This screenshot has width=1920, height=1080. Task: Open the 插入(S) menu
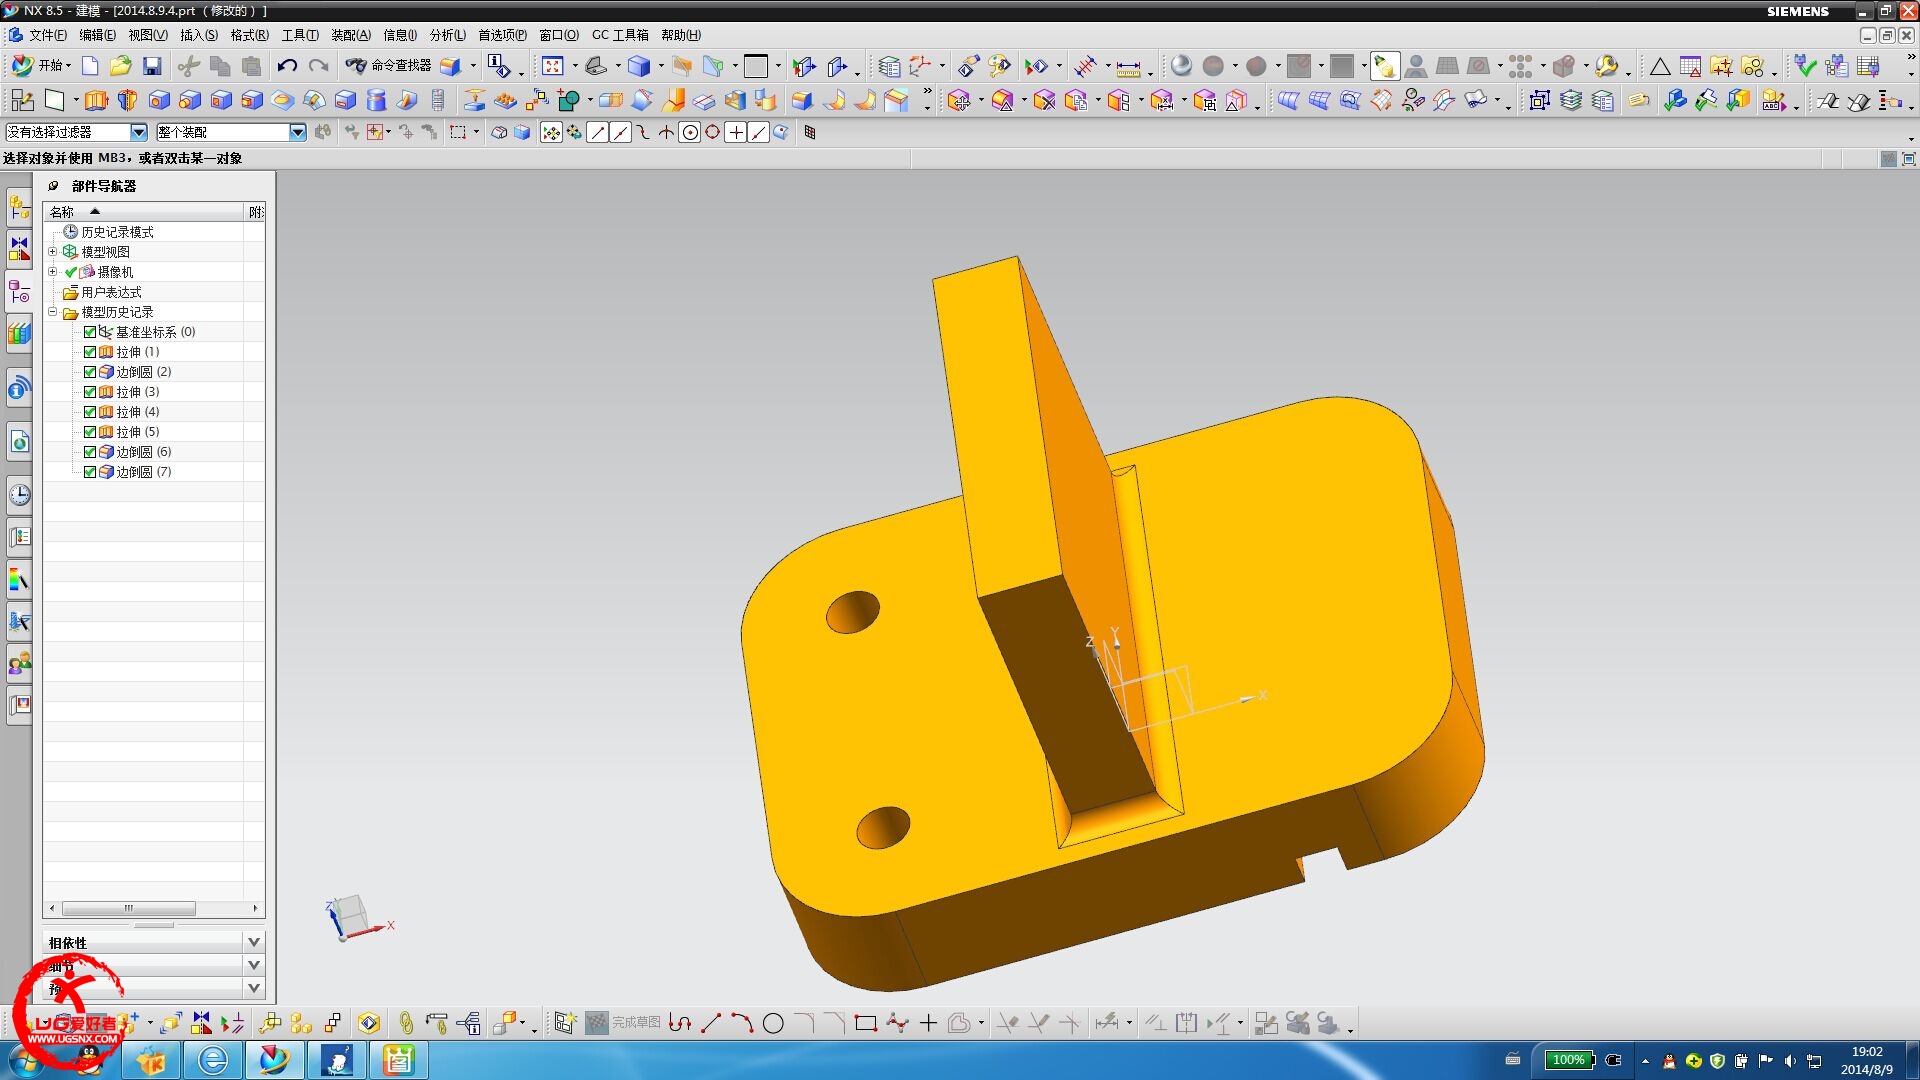pos(198,35)
